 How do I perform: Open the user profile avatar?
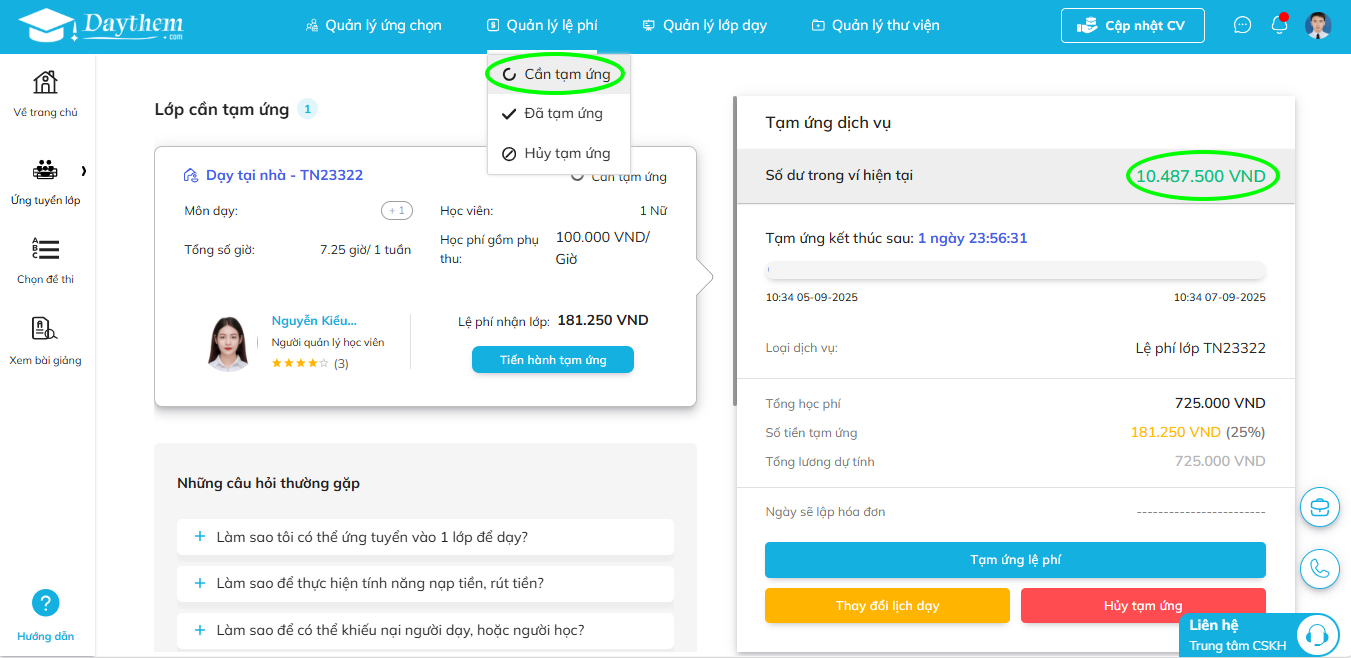point(1318,25)
